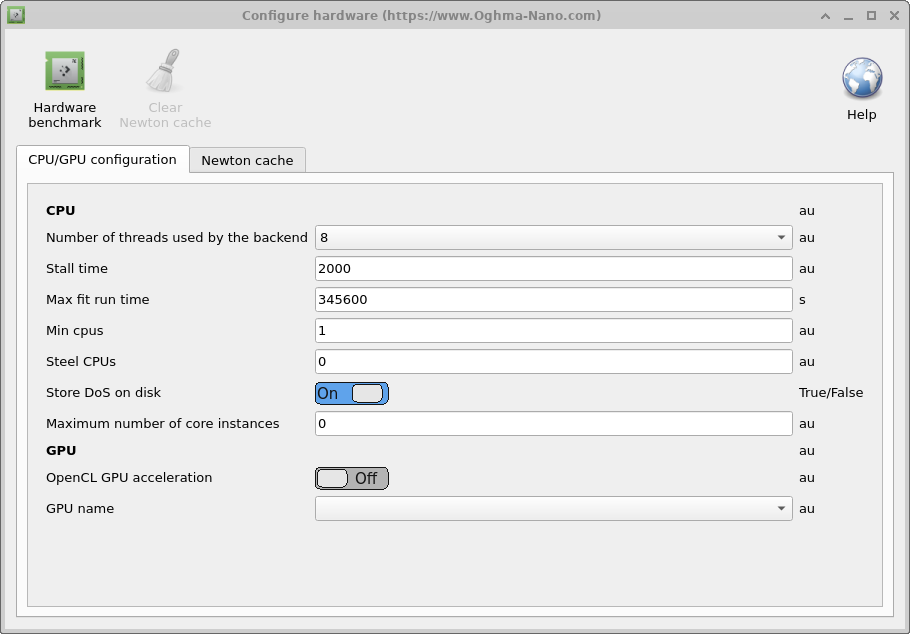Switch to the Newton cache tab
This screenshot has height=634, width=910.
click(246, 159)
